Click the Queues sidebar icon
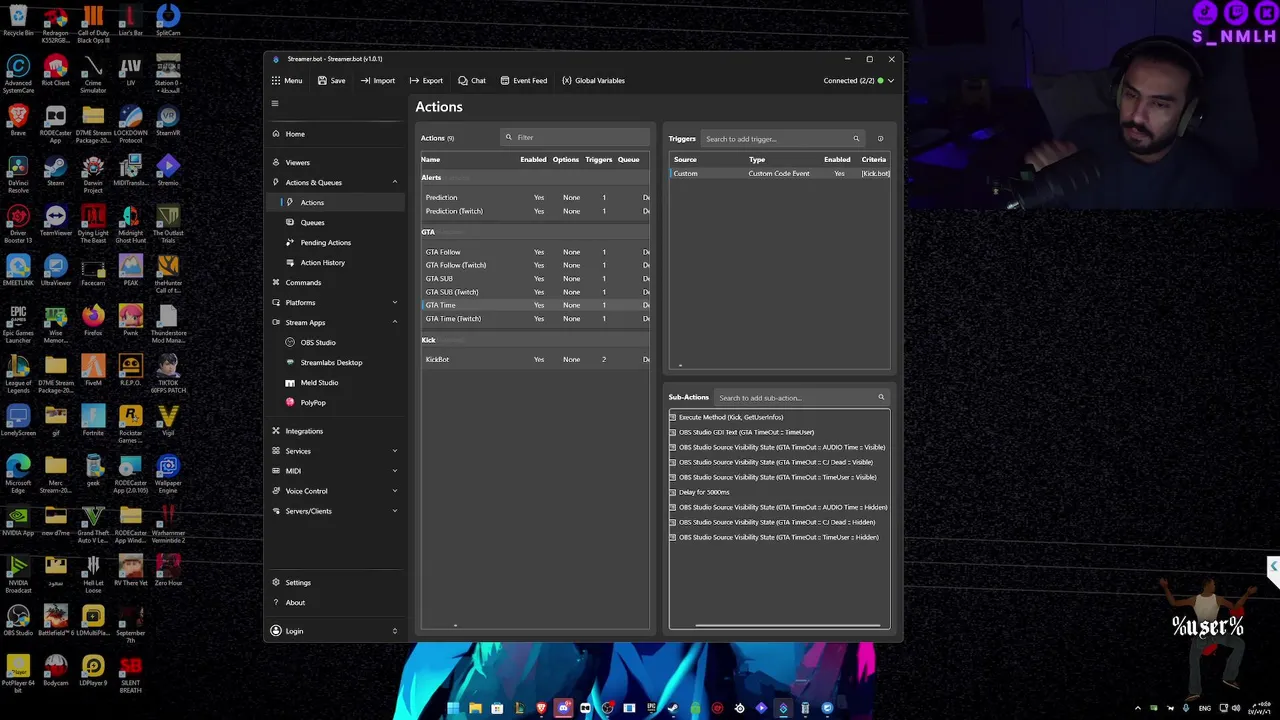This screenshot has height=720, width=1280. 290,222
